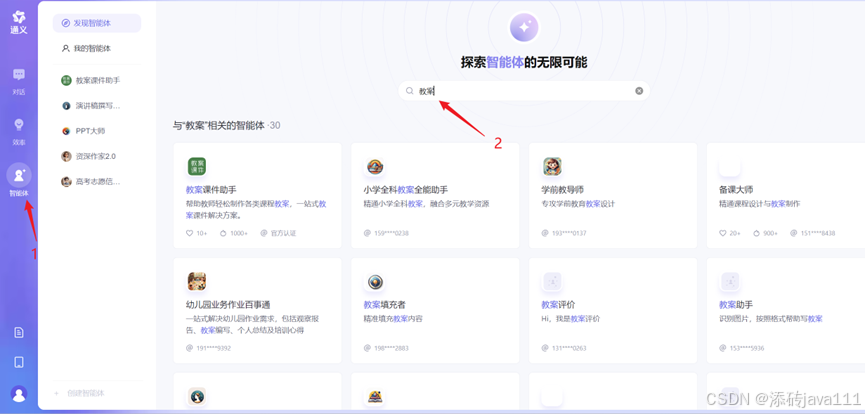Click the 教案填充者 round icon
Screen dimensions: 865x414
pos(375,282)
